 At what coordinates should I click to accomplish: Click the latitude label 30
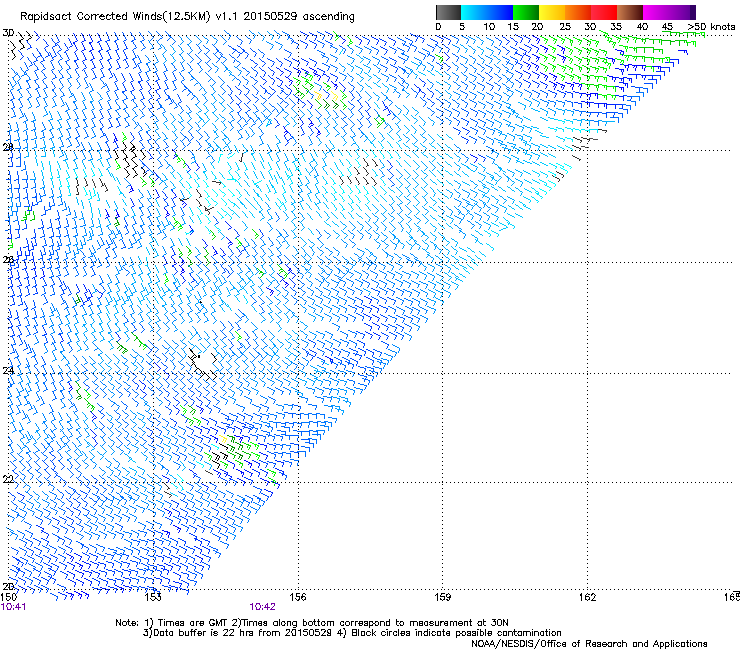click(8, 33)
